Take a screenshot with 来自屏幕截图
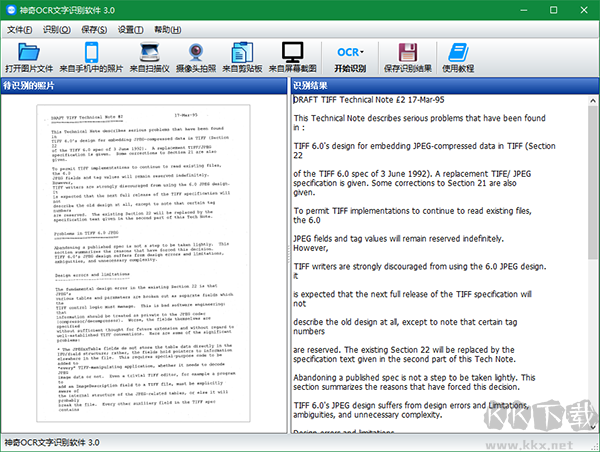 point(293,57)
